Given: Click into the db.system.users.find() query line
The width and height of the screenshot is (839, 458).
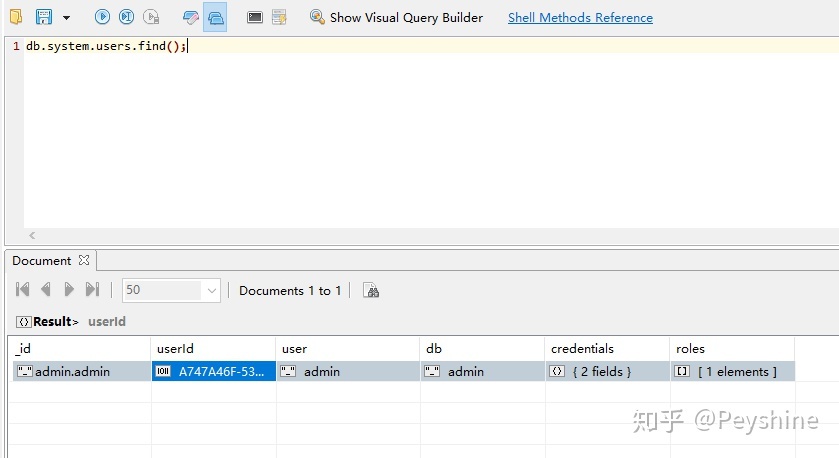Looking at the screenshot, I should point(106,46).
